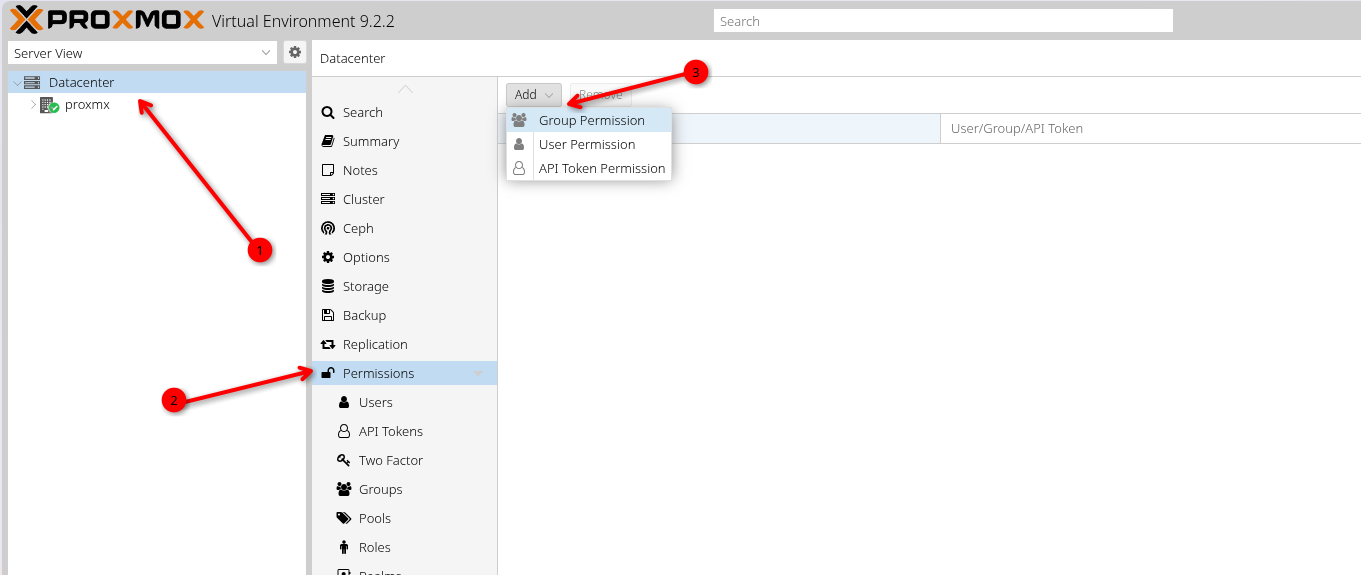This screenshot has width=1361, height=575.
Task: Click the Two Factor key icon
Action: pyautogui.click(x=343, y=461)
